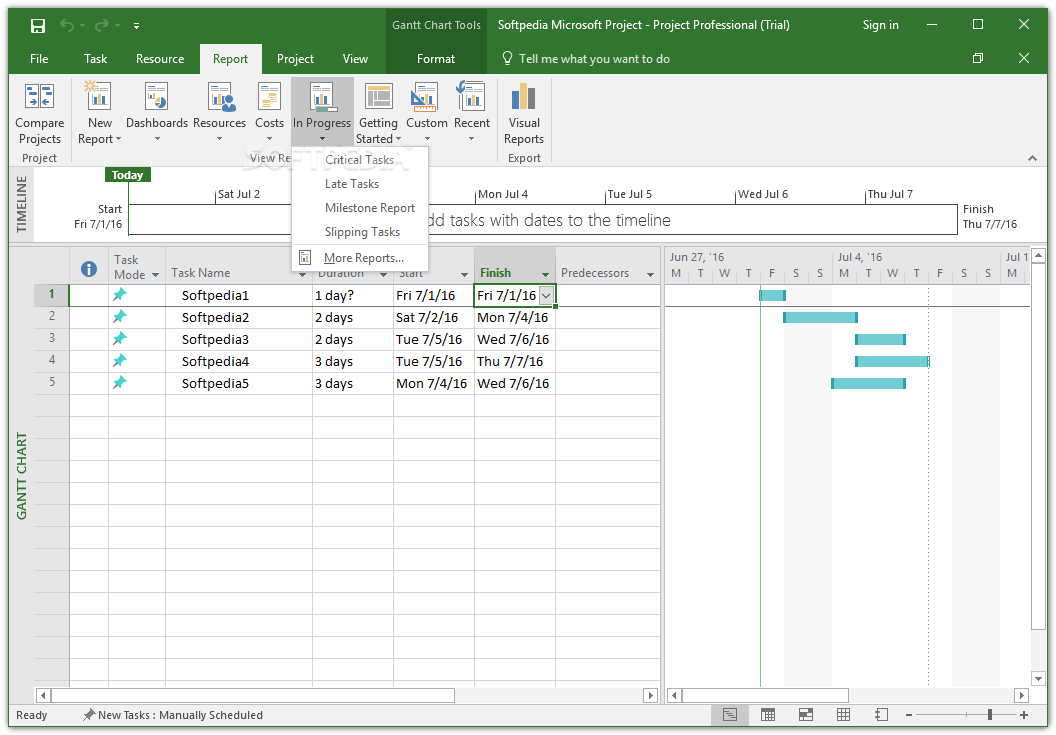Open Duration column filter dropdown
Image resolution: width=1056 pixels, height=735 pixels.
click(383, 275)
